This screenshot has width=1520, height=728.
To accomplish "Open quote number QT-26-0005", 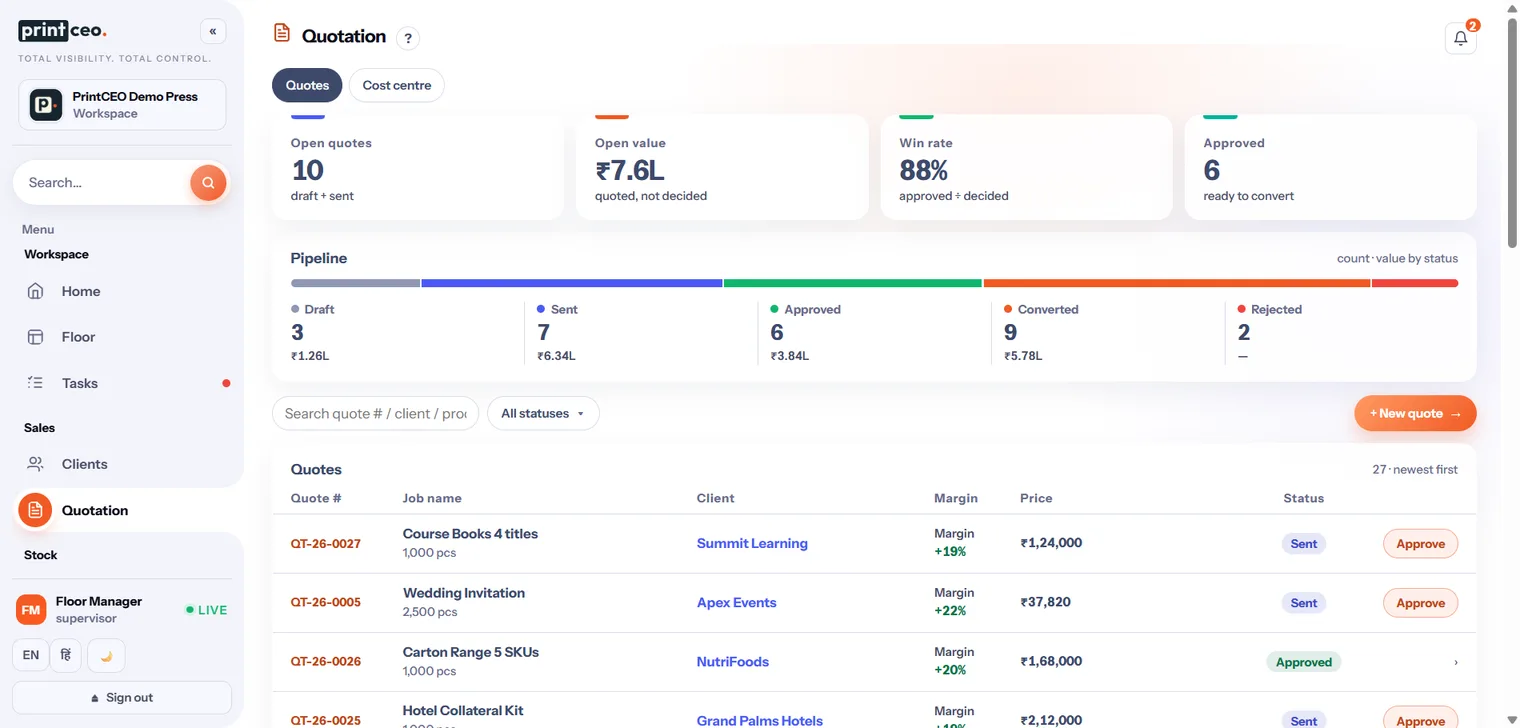I will 326,602.
